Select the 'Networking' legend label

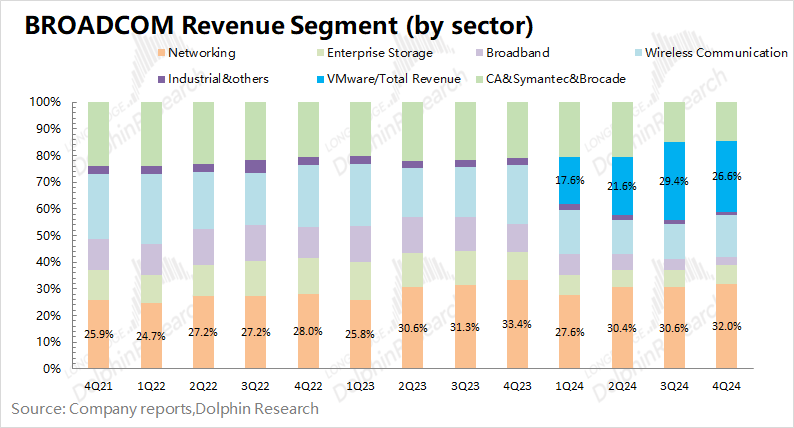tap(202, 53)
